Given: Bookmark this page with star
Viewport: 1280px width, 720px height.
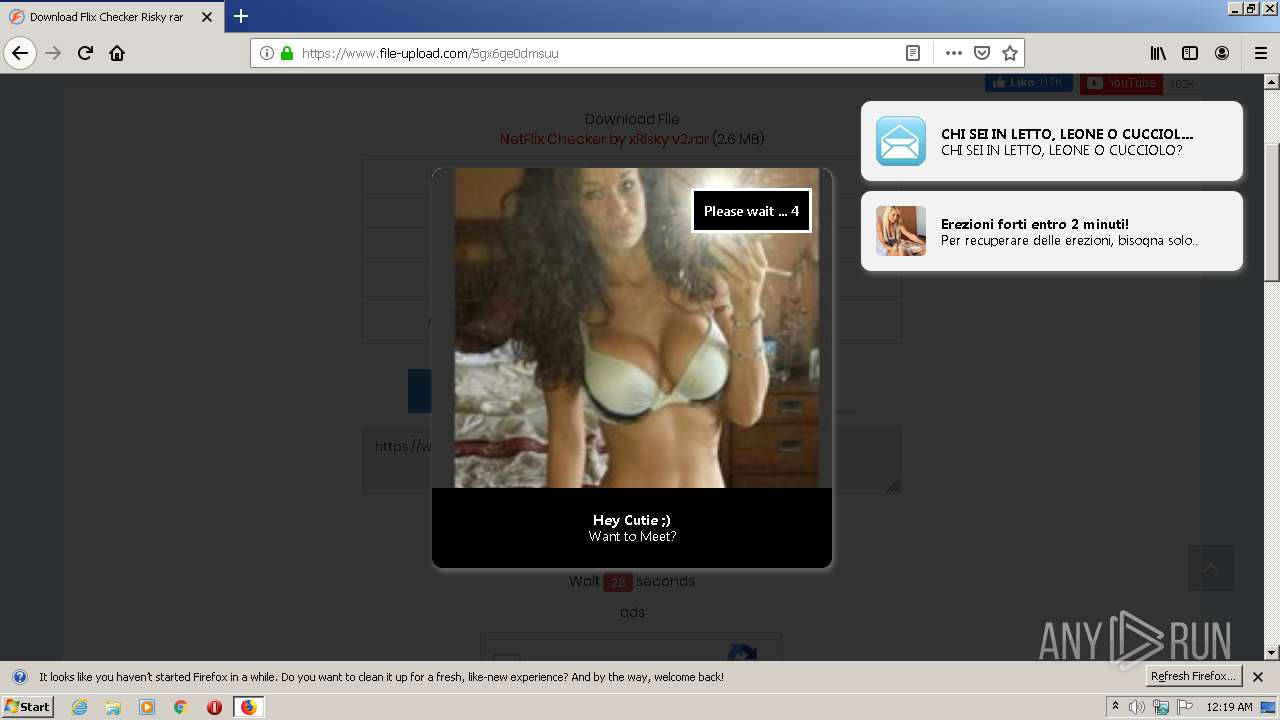Looking at the screenshot, I should coord(1010,53).
